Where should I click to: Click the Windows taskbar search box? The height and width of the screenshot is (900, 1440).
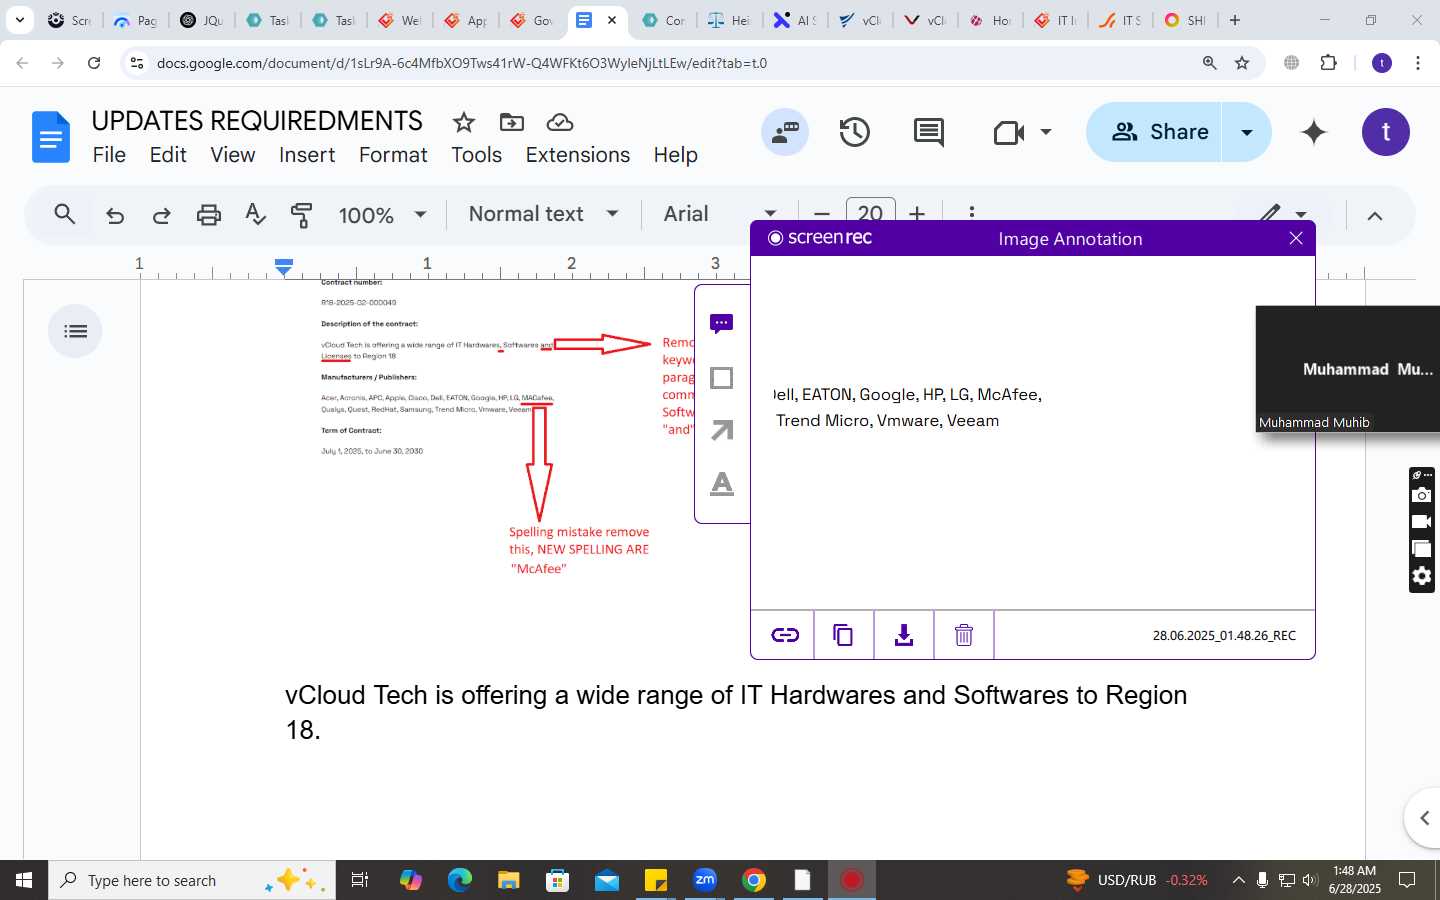192,880
